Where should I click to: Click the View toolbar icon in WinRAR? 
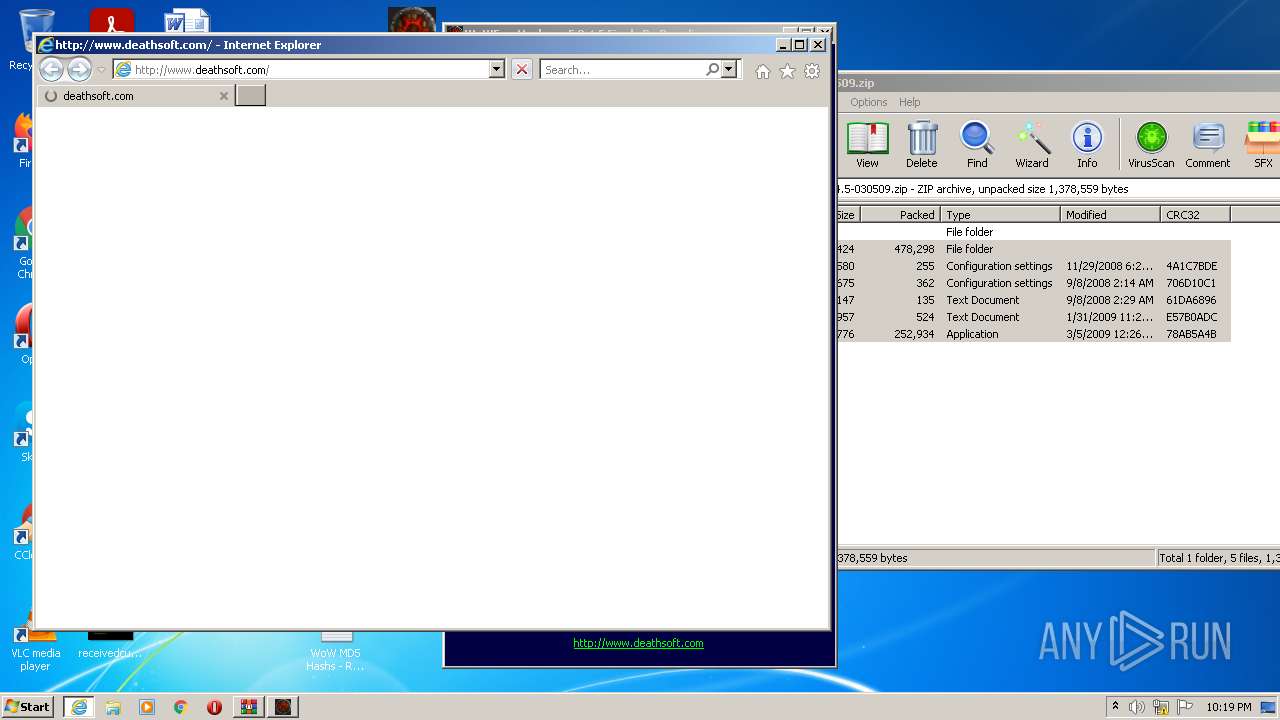click(x=867, y=145)
